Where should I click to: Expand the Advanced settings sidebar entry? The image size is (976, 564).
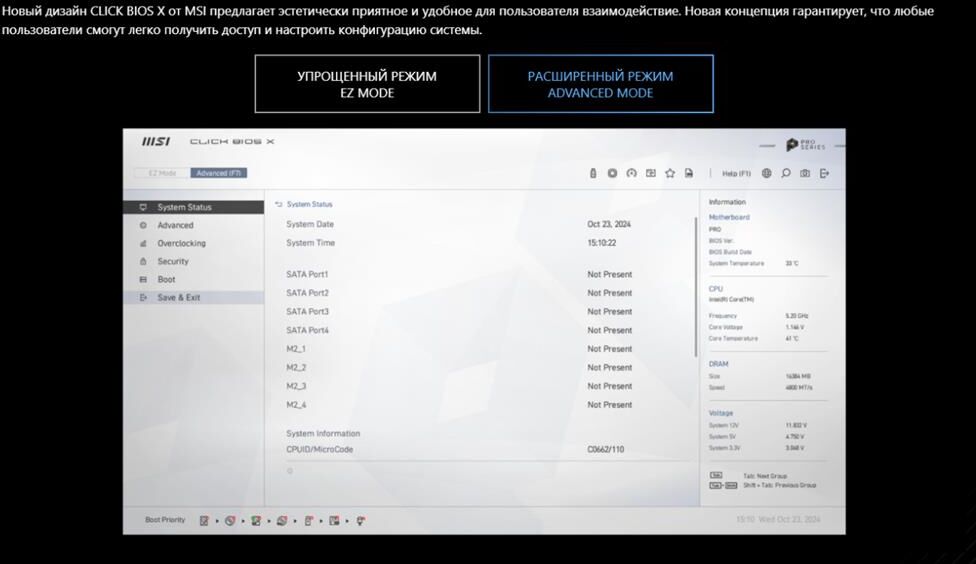tap(175, 225)
